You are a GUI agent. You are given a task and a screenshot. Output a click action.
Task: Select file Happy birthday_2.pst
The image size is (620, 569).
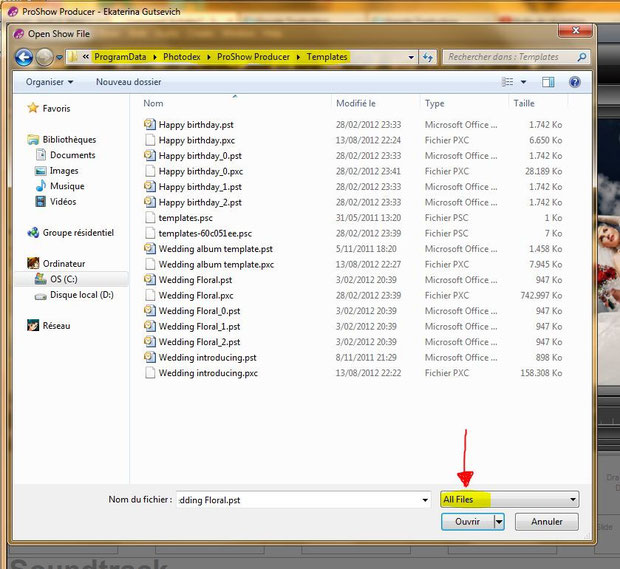coord(200,202)
